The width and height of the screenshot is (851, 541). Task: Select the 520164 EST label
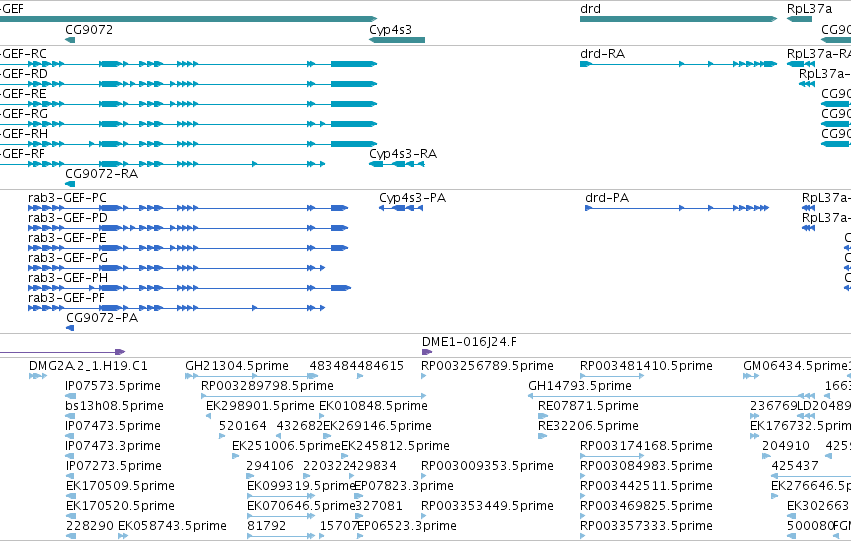coord(243,427)
